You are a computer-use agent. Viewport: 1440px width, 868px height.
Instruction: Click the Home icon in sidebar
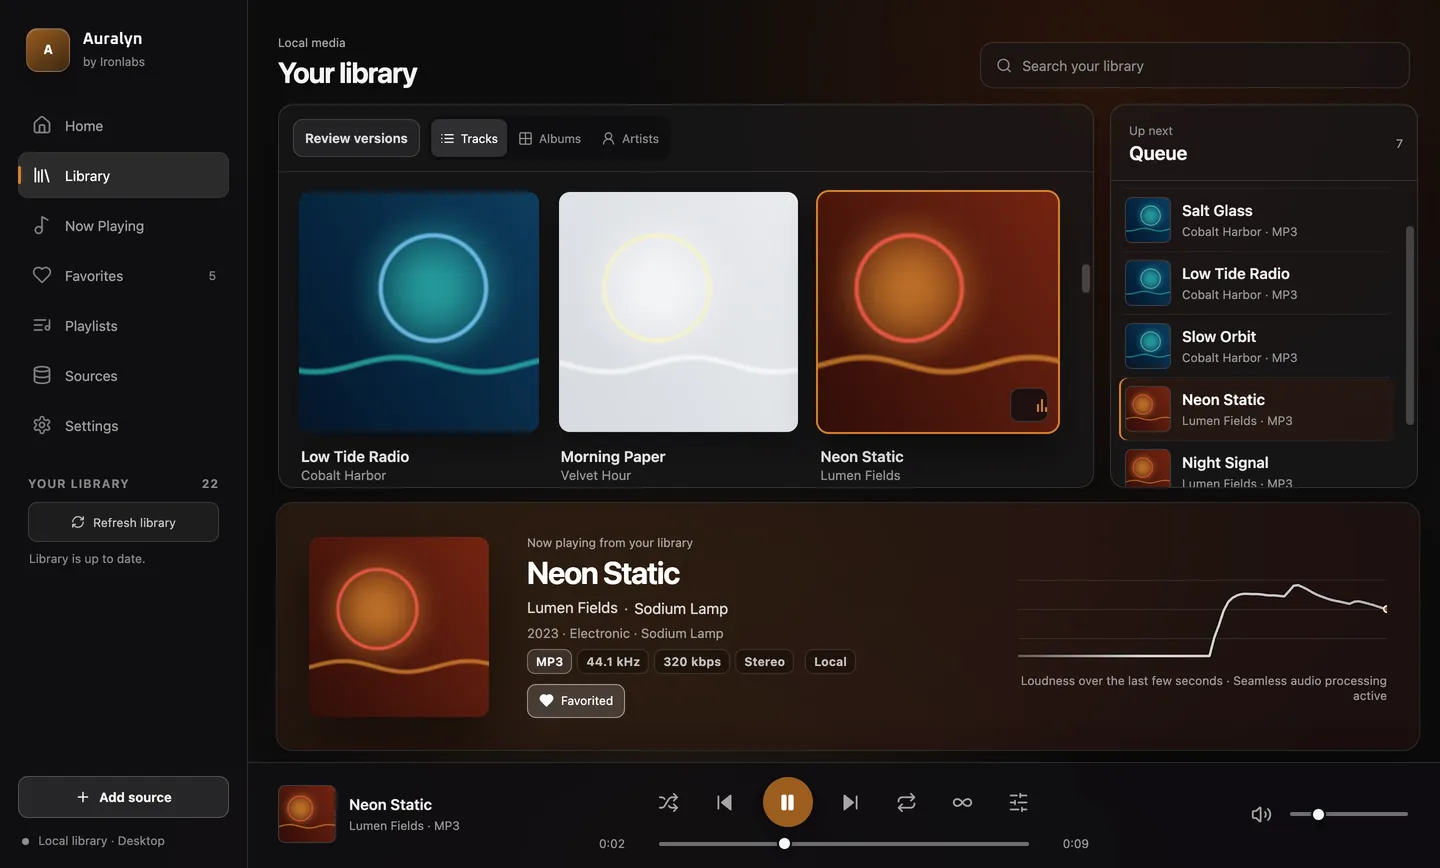[42, 125]
